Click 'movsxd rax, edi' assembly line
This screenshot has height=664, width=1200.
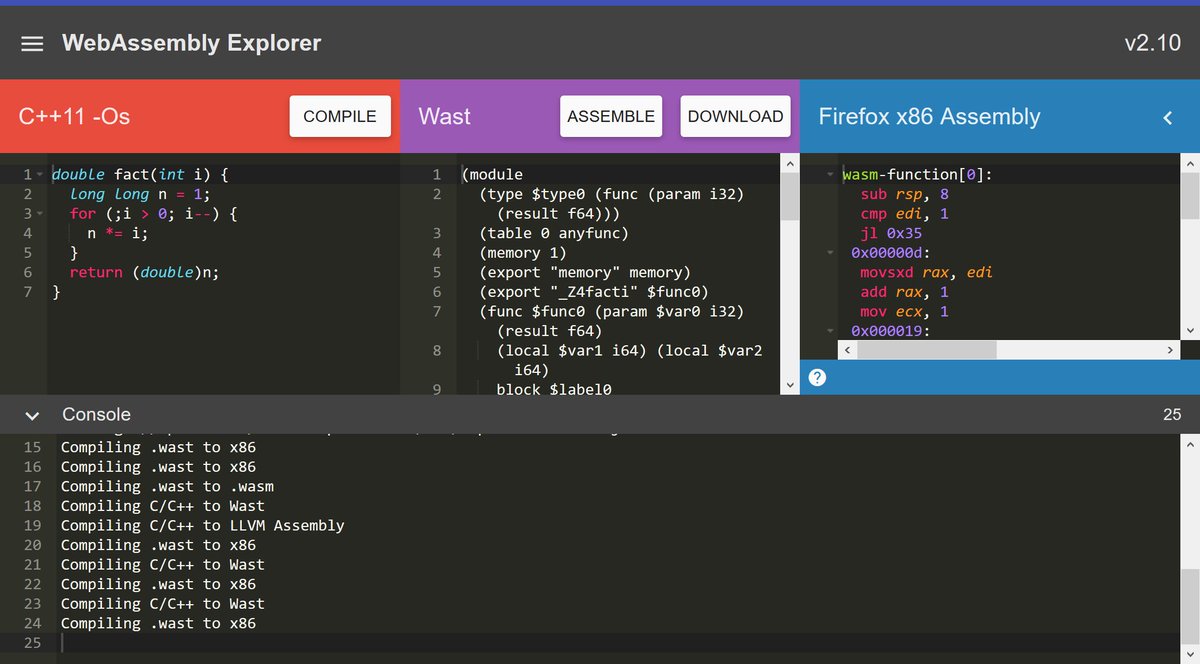[x=926, y=272]
